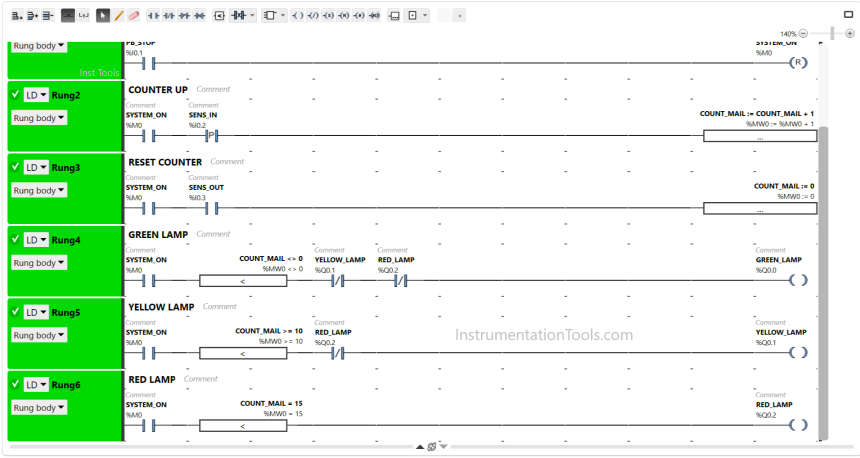Select the SYSTEM_ON reset coil at the top
Screen dimensions: 860x458
[798, 63]
